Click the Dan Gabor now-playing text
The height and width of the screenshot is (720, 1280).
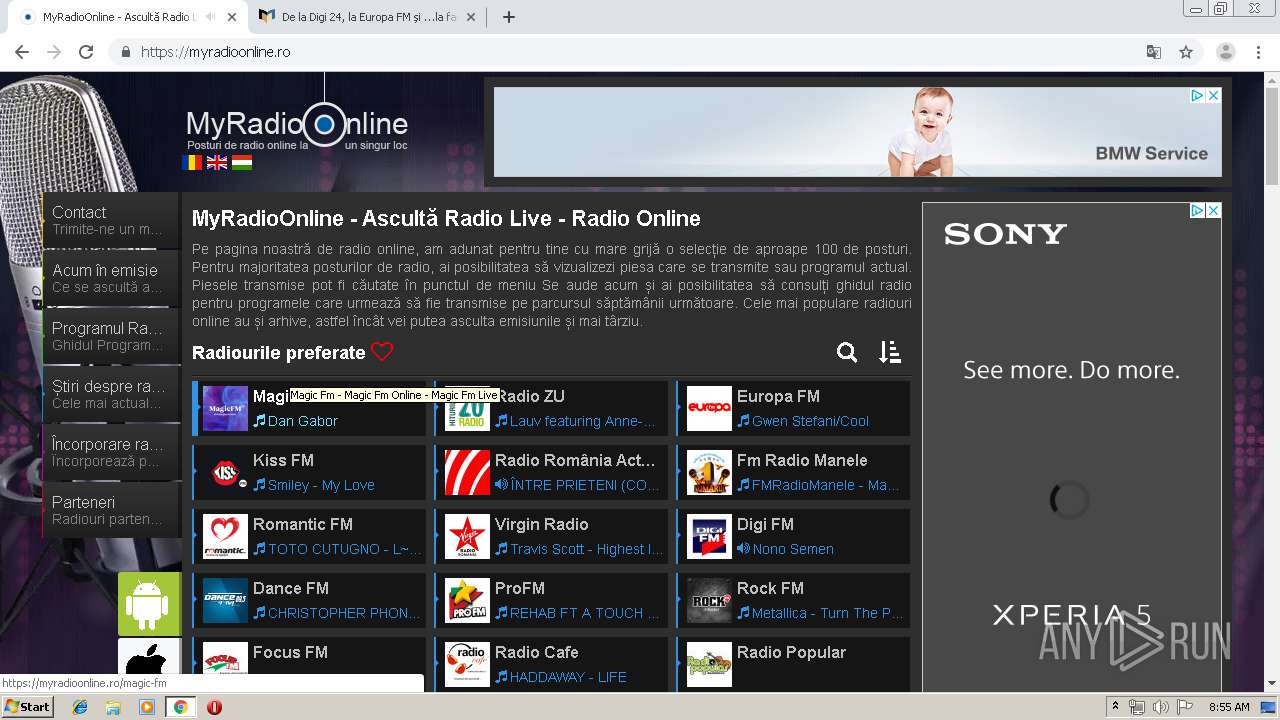pos(303,421)
